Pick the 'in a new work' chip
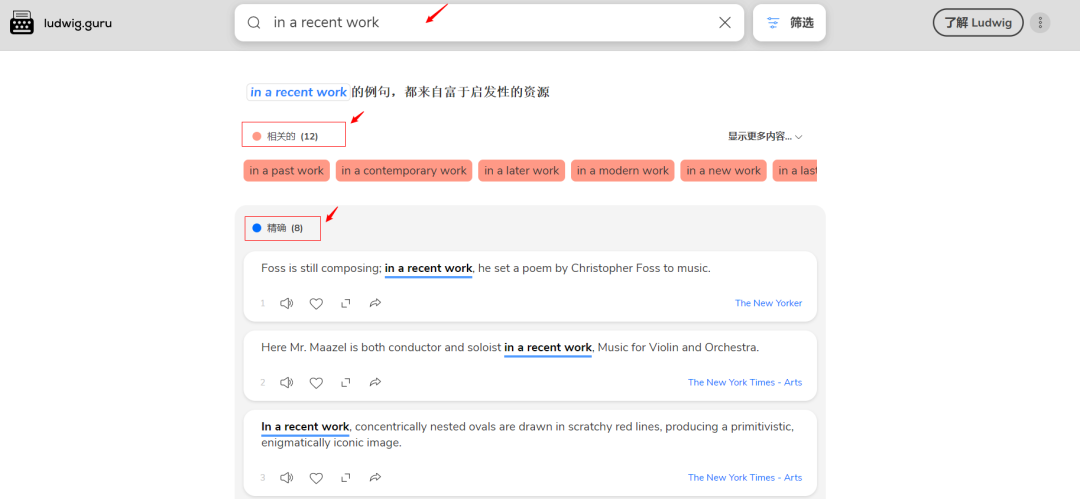The image size is (1080, 499). (x=723, y=171)
